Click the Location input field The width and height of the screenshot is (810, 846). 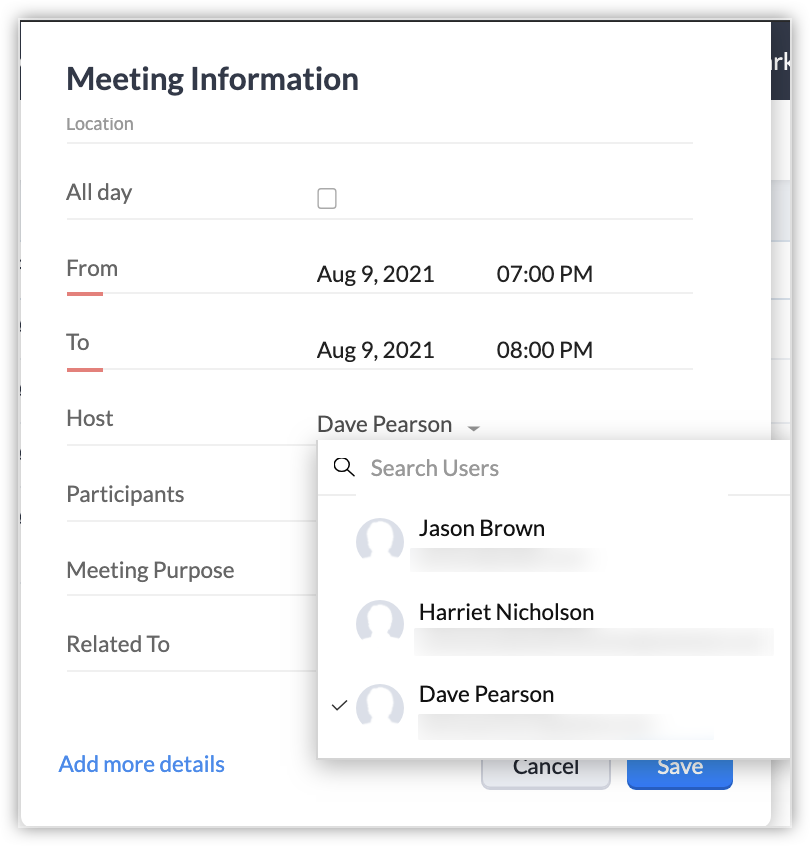379,125
